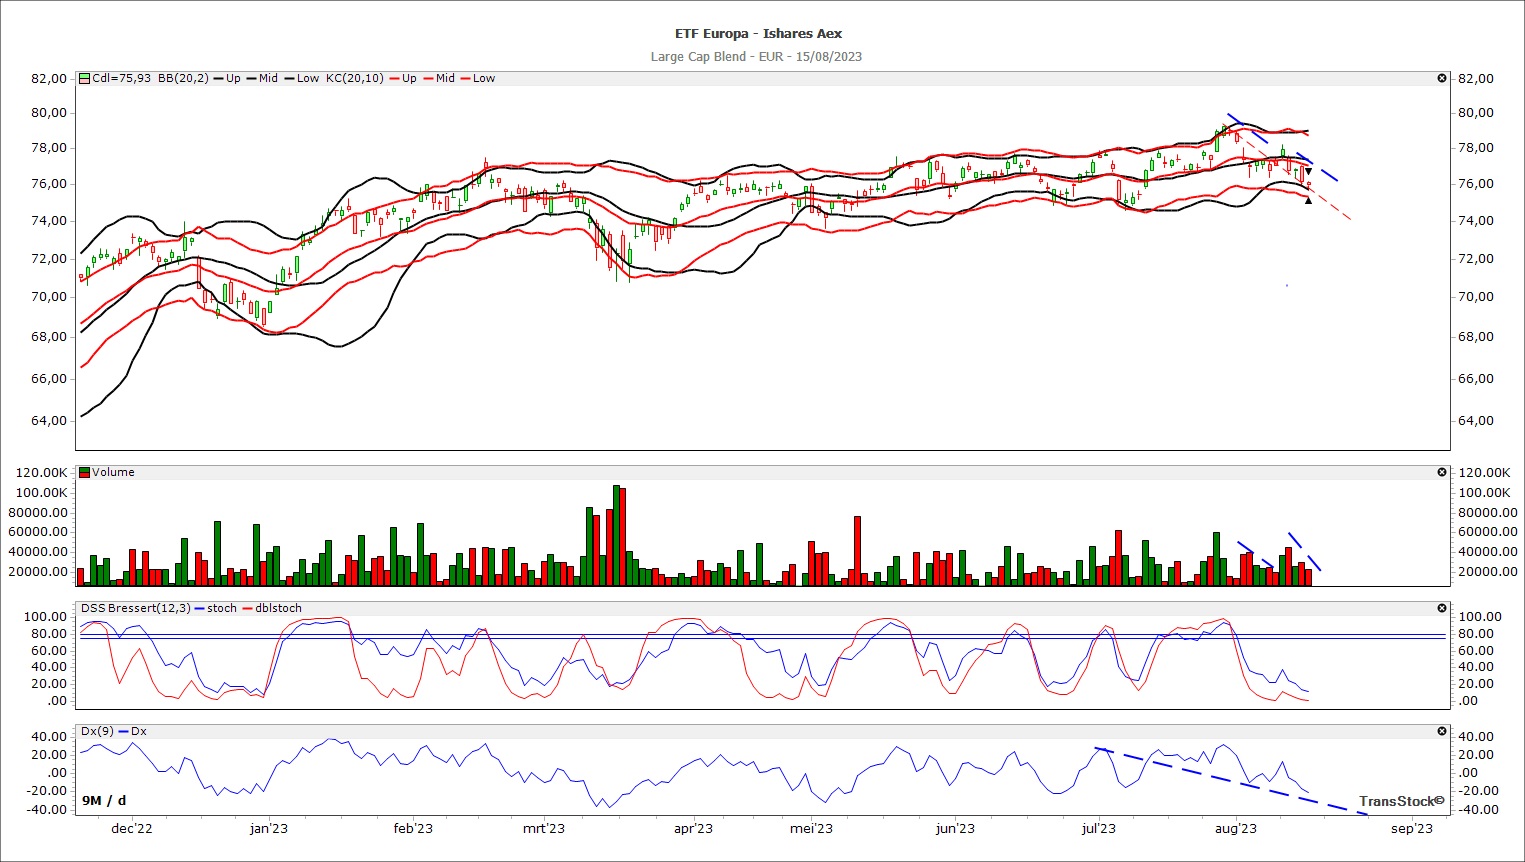
Task: Click the Keltner Channel Up legend entry
Action: tap(409, 78)
